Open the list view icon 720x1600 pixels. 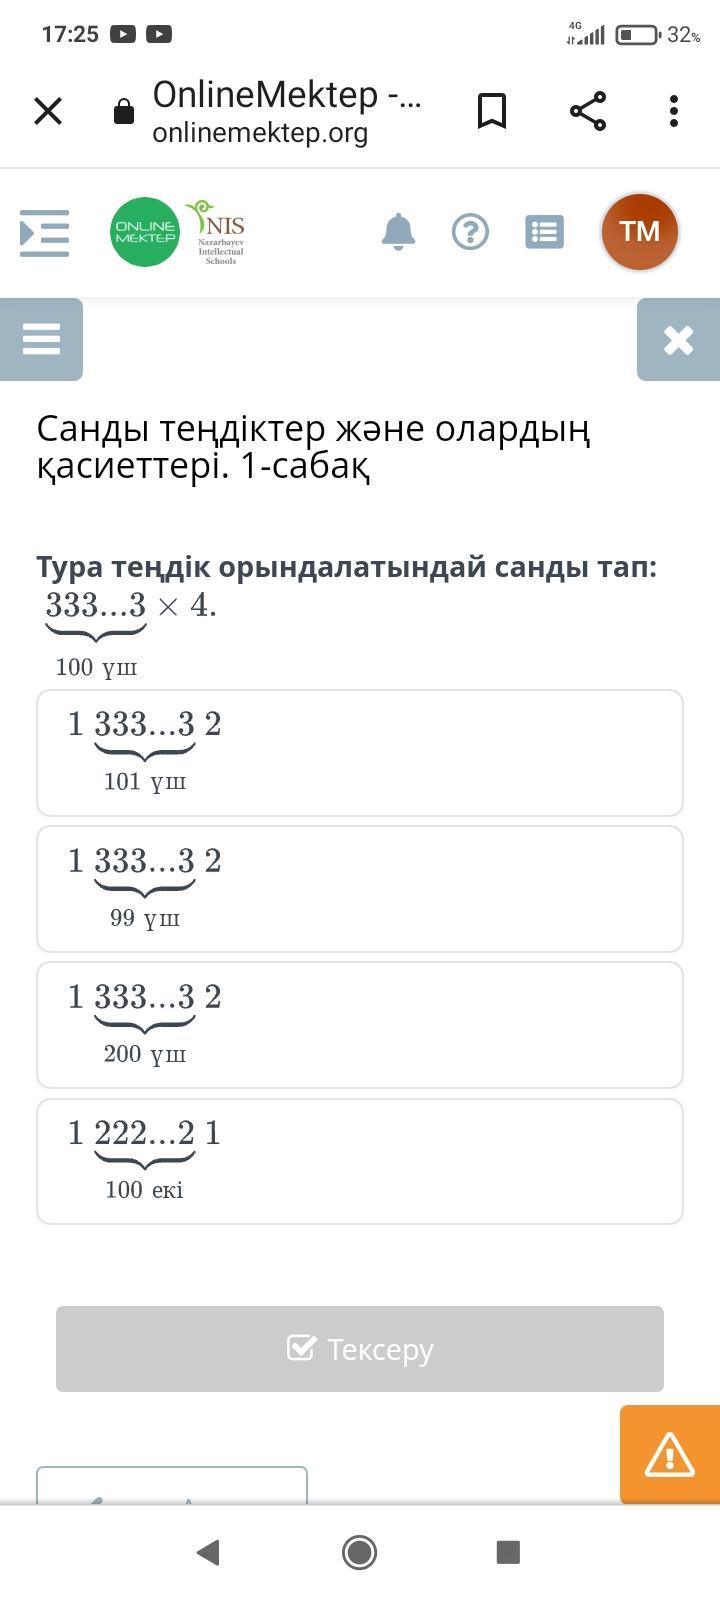(544, 232)
